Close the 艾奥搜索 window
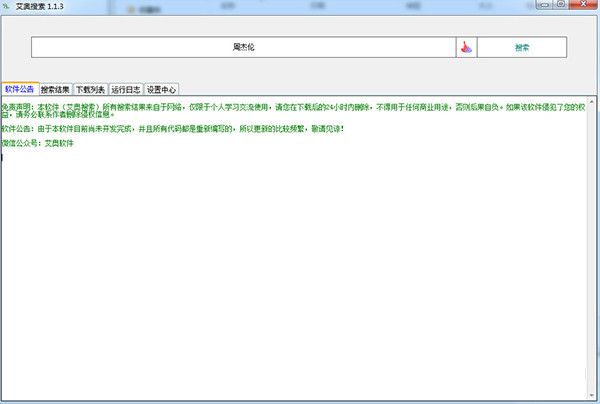This screenshot has width=600, height=404. point(583,5)
